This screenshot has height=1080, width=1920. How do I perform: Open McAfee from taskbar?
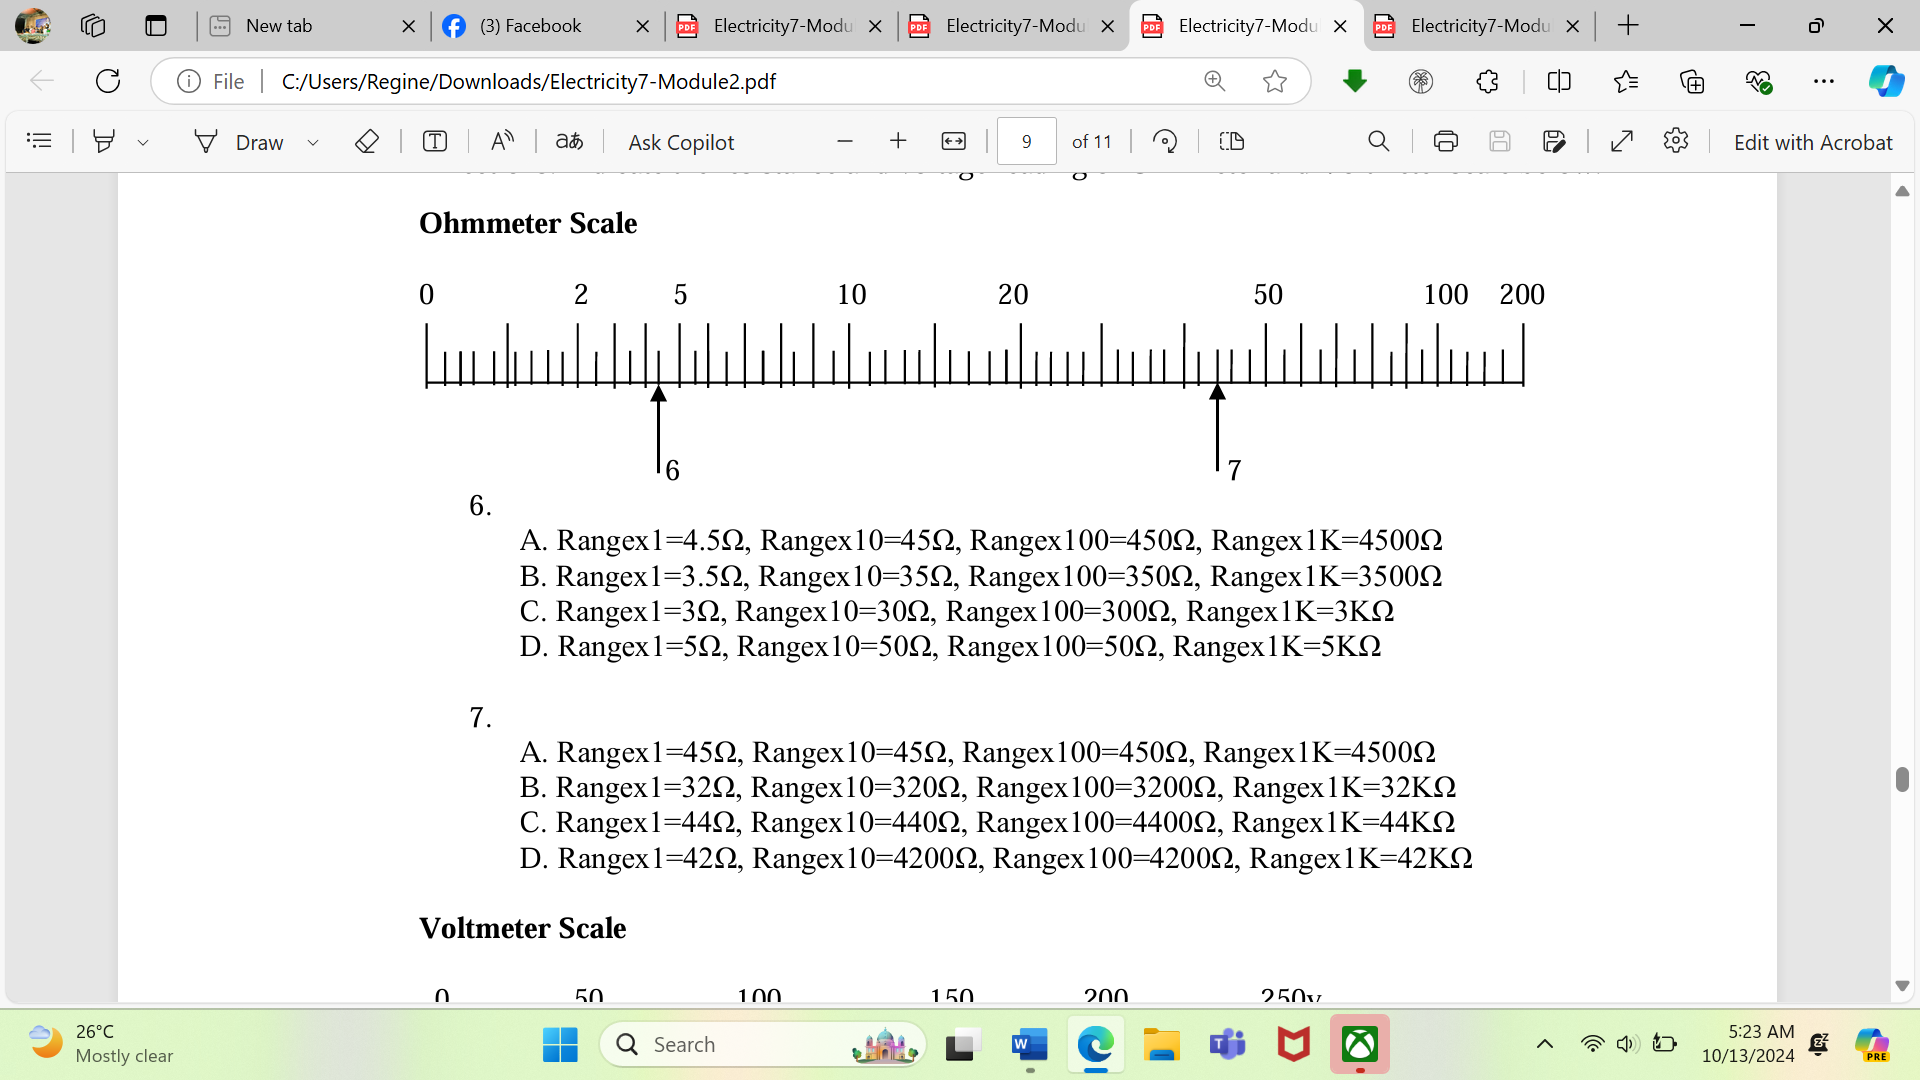coord(1293,1045)
